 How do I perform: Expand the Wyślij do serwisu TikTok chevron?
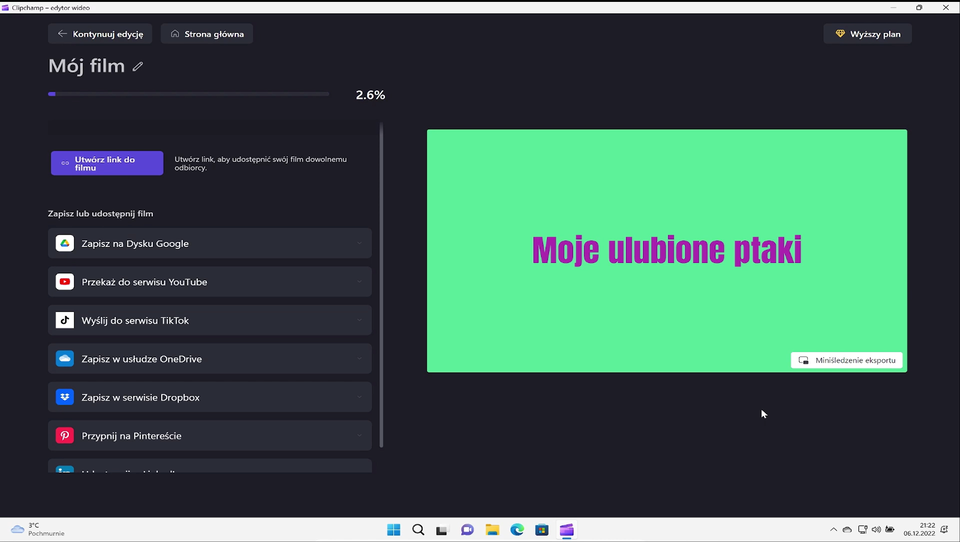click(x=359, y=321)
